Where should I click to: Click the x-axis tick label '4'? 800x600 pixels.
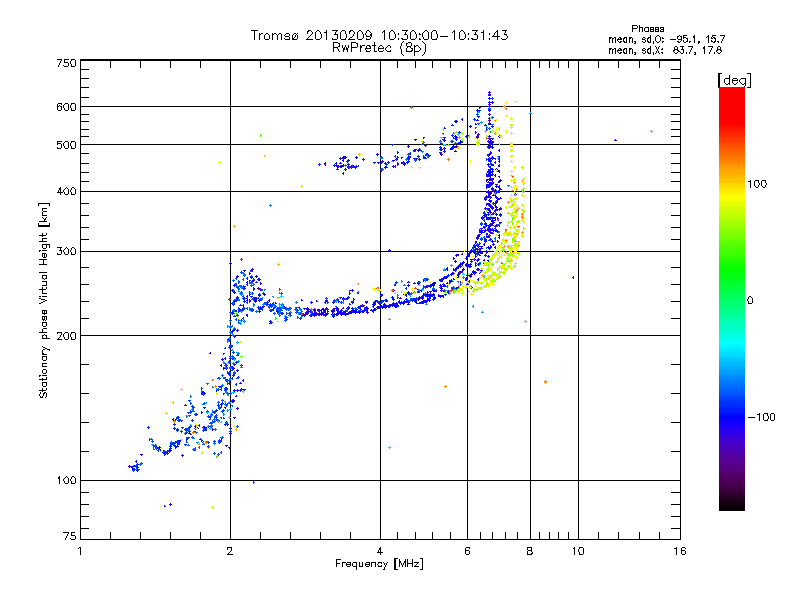pyautogui.click(x=380, y=551)
